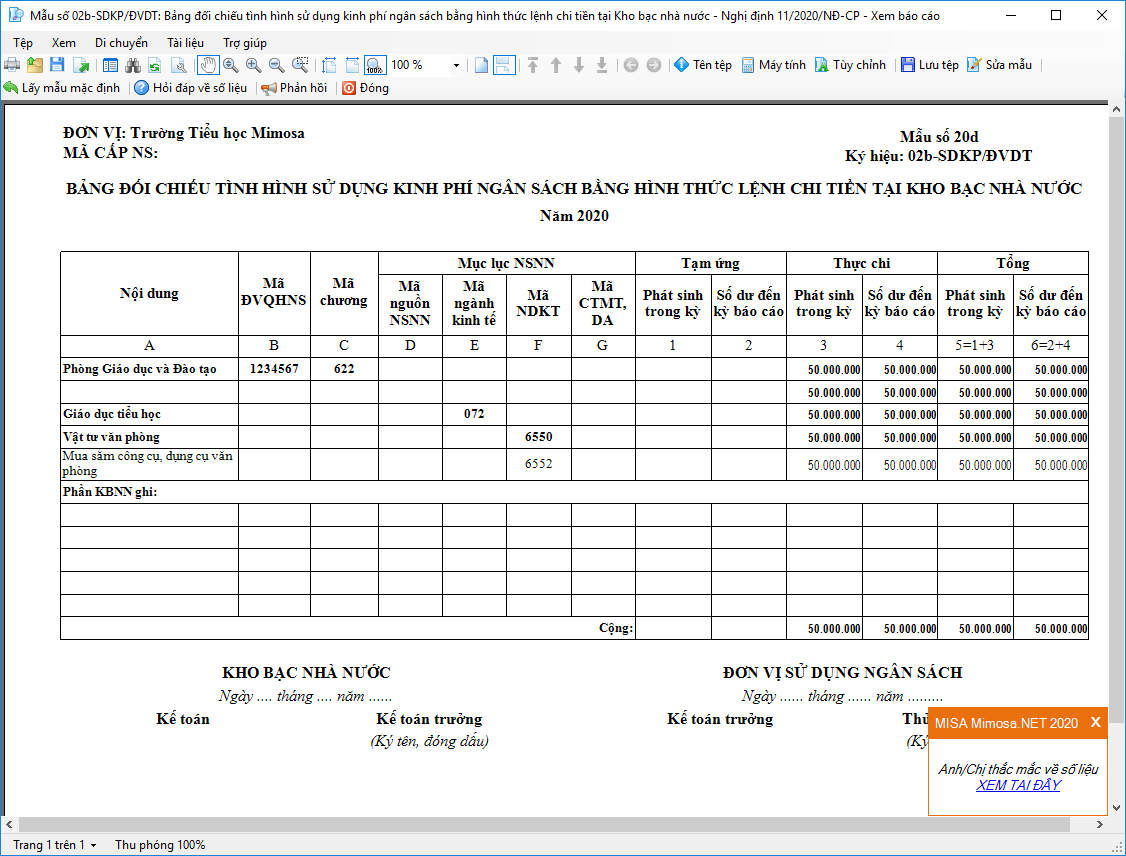Click the 622 chapter code cell

pyautogui.click(x=344, y=369)
